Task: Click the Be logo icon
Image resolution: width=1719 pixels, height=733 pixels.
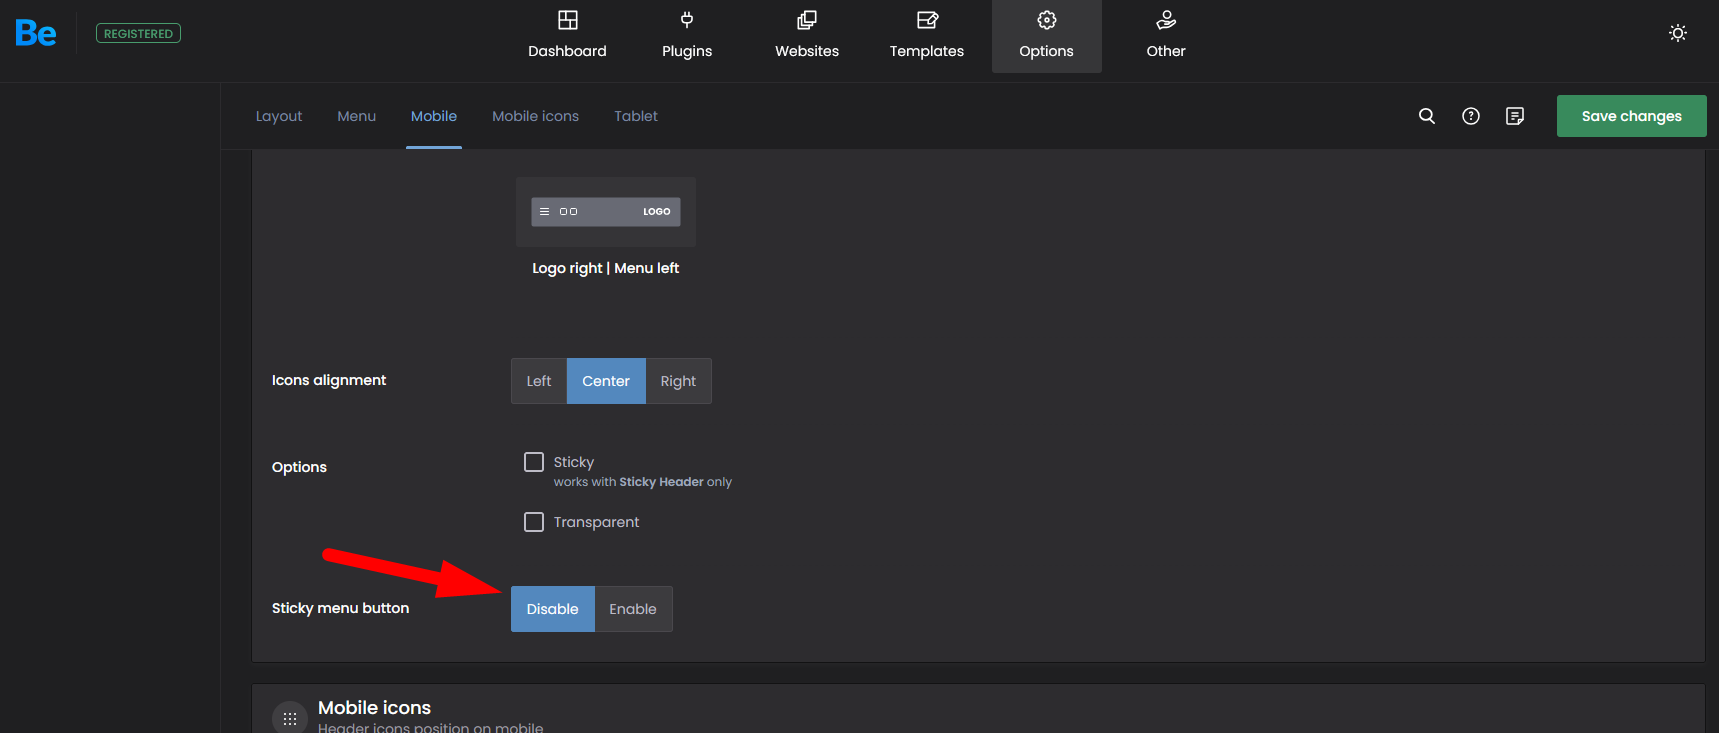Action: pyautogui.click(x=36, y=34)
